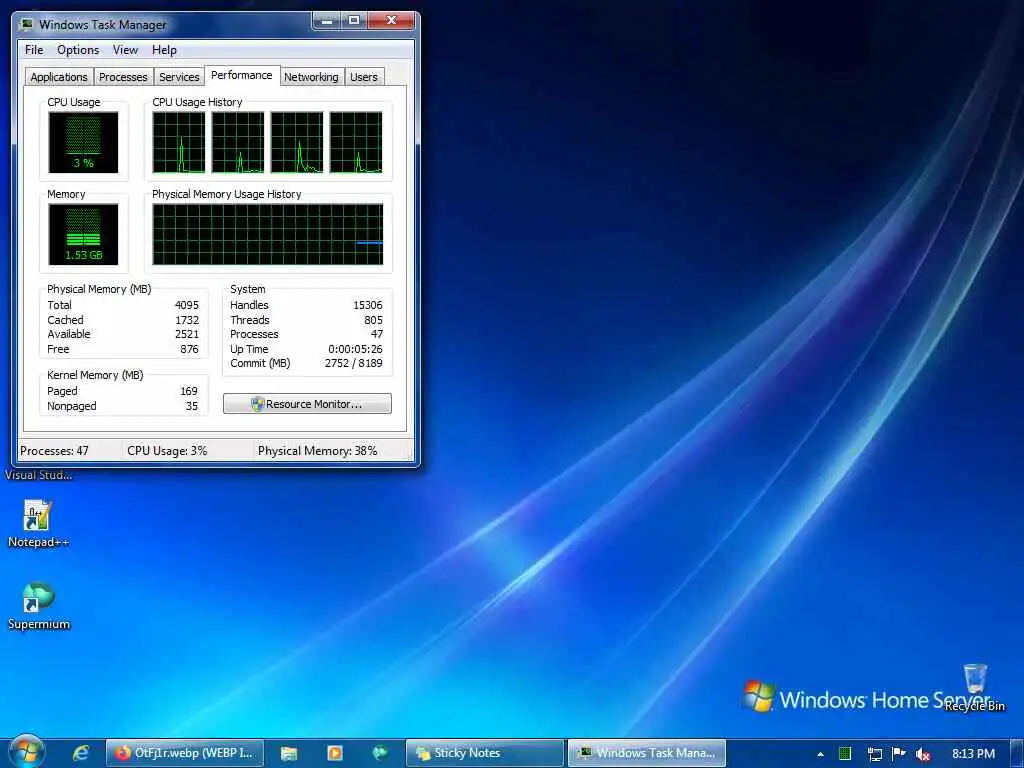This screenshot has width=1024, height=768.
Task: Click the third CPU Usage History graph
Action: 297,142
